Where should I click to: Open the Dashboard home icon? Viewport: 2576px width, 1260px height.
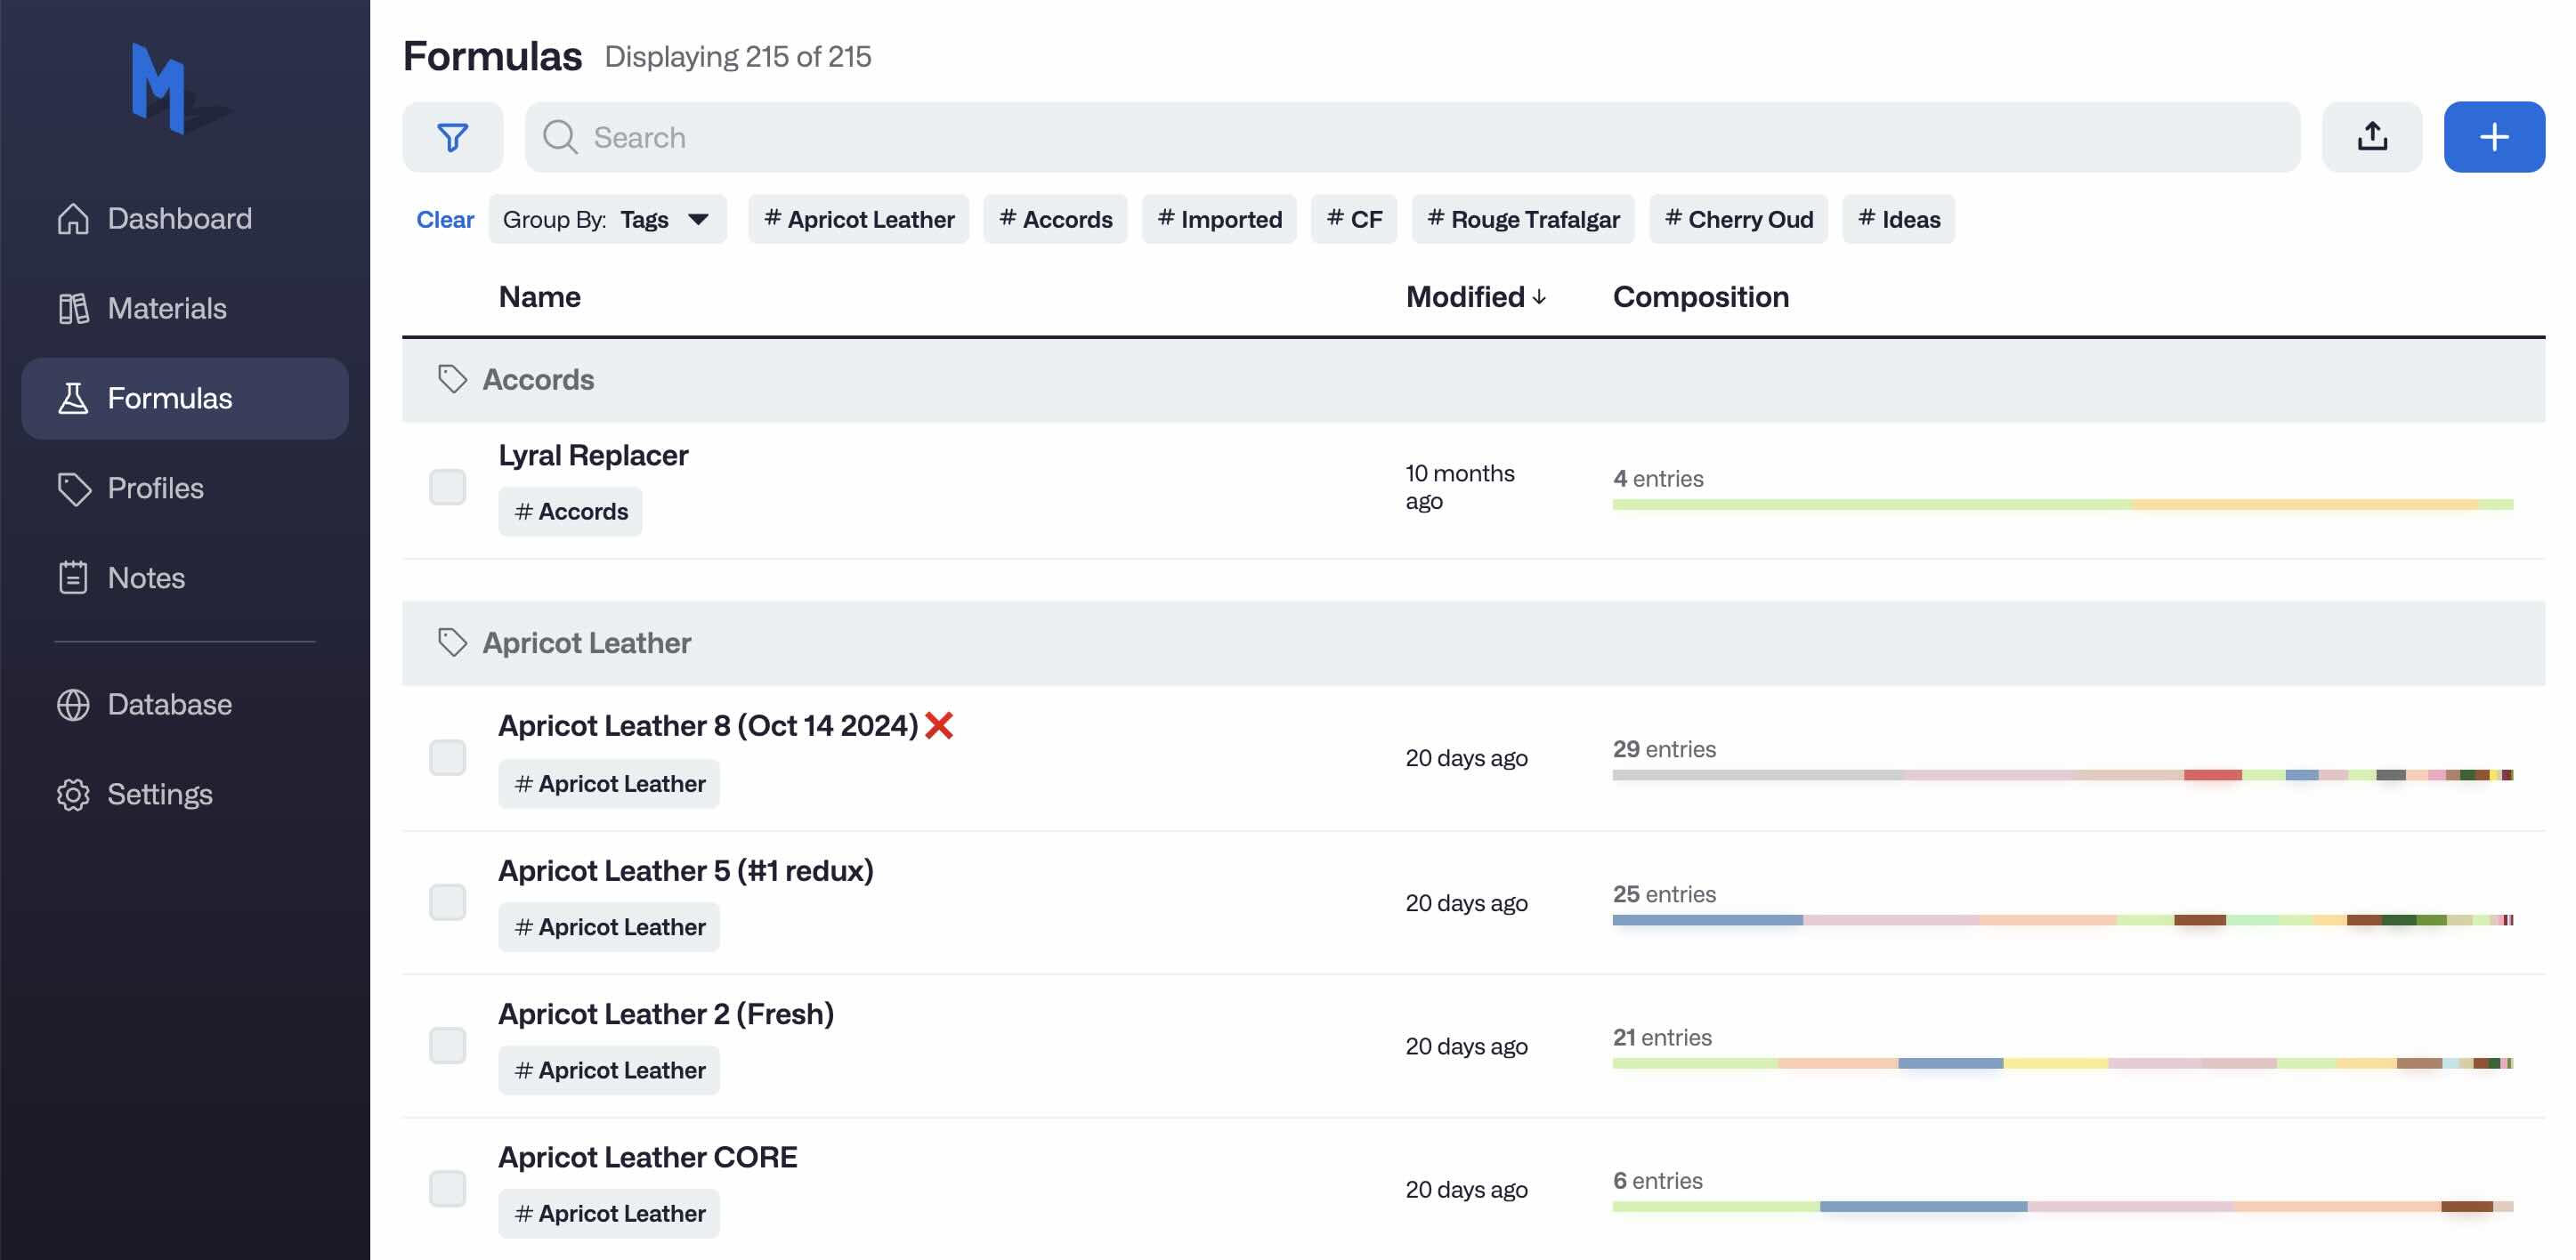click(x=73, y=218)
